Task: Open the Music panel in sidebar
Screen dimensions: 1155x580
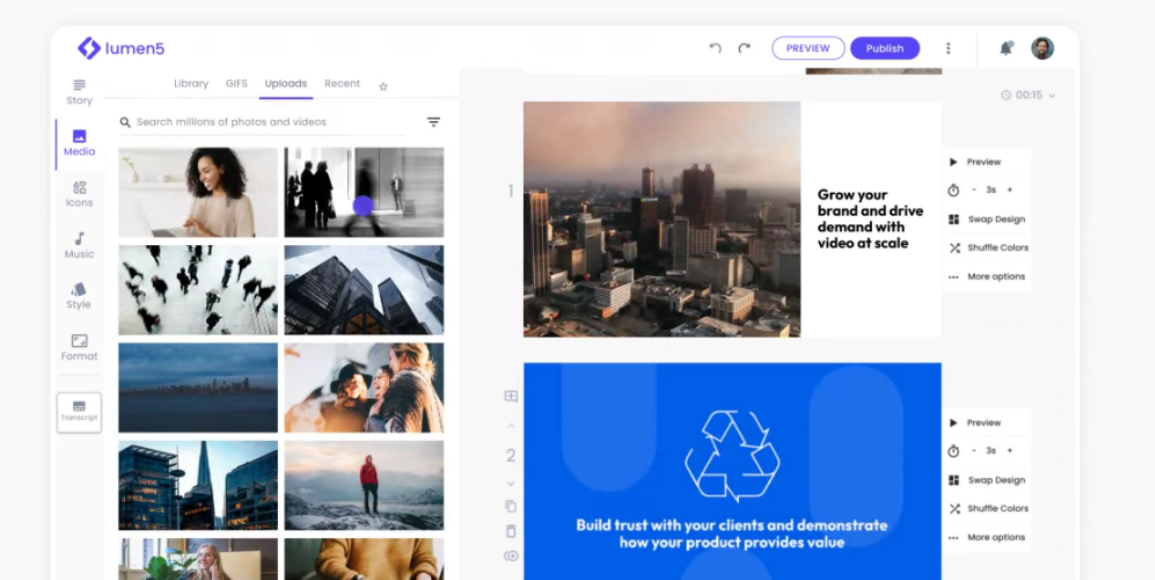Action: pyautogui.click(x=79, y=245)
